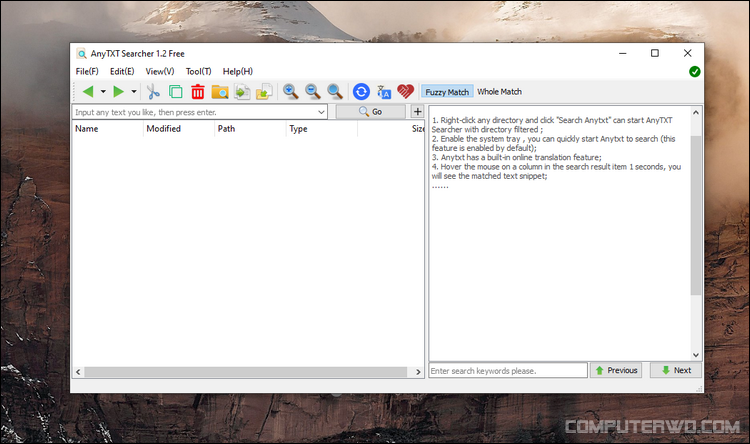The width and height of the screenshot is (750, 444).
Task: Click the green Forward arrow icon
Action: click(x=119, y=91)
